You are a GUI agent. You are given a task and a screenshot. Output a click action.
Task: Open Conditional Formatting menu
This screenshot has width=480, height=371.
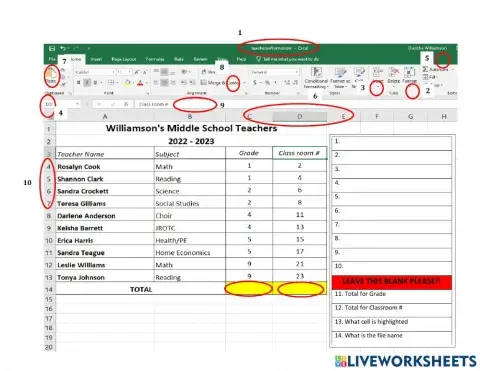(316, 78)
